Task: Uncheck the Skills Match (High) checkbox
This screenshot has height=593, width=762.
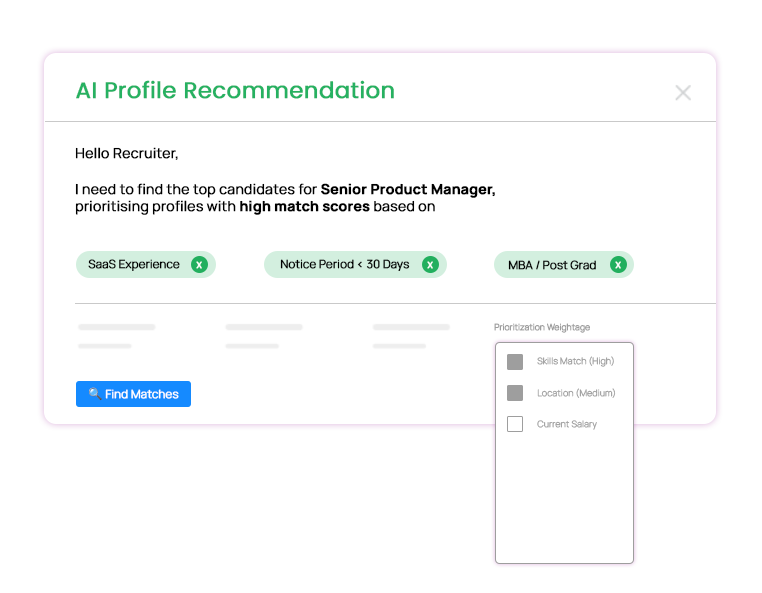Action: 515,362
